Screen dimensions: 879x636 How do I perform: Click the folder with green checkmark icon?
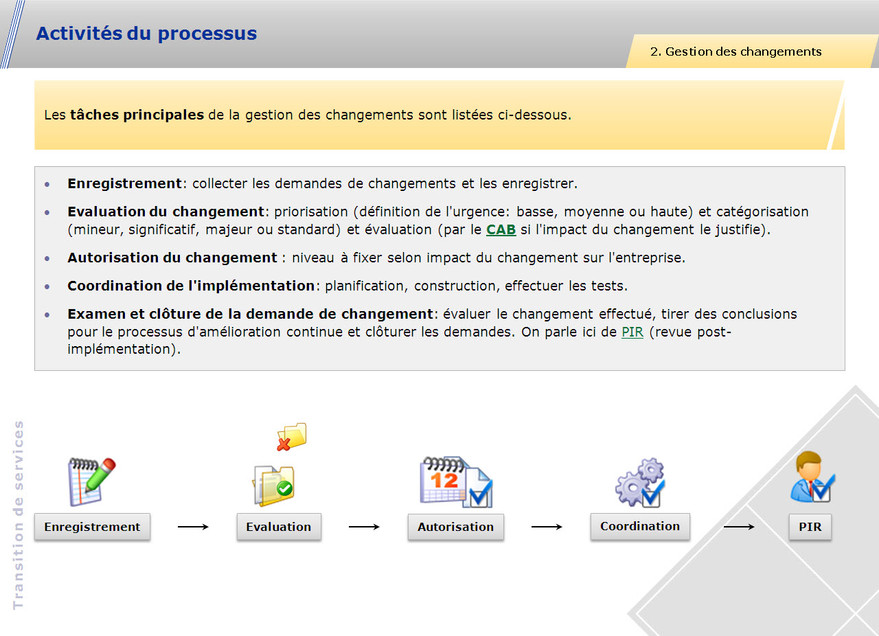coord(273,485)
